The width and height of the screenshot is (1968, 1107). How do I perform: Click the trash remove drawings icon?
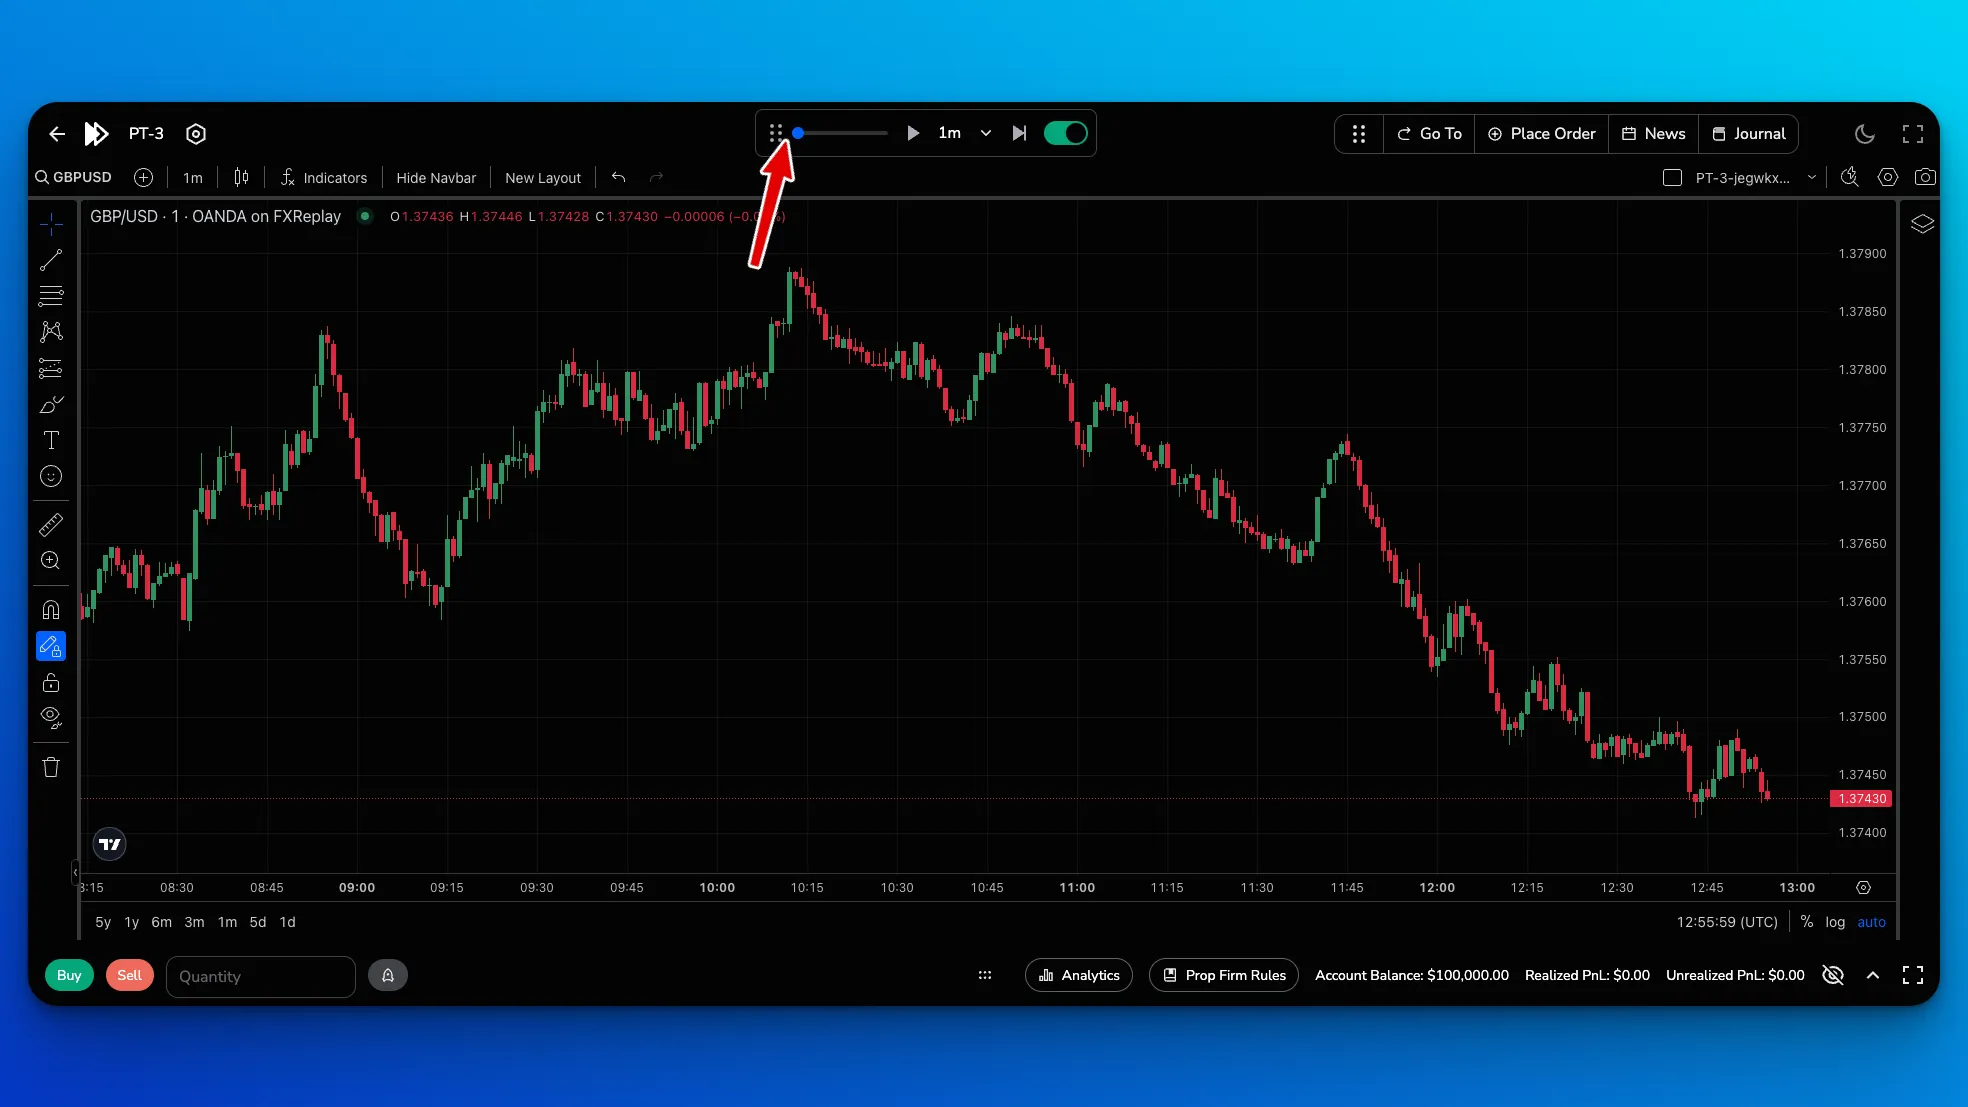pos(51,767)
